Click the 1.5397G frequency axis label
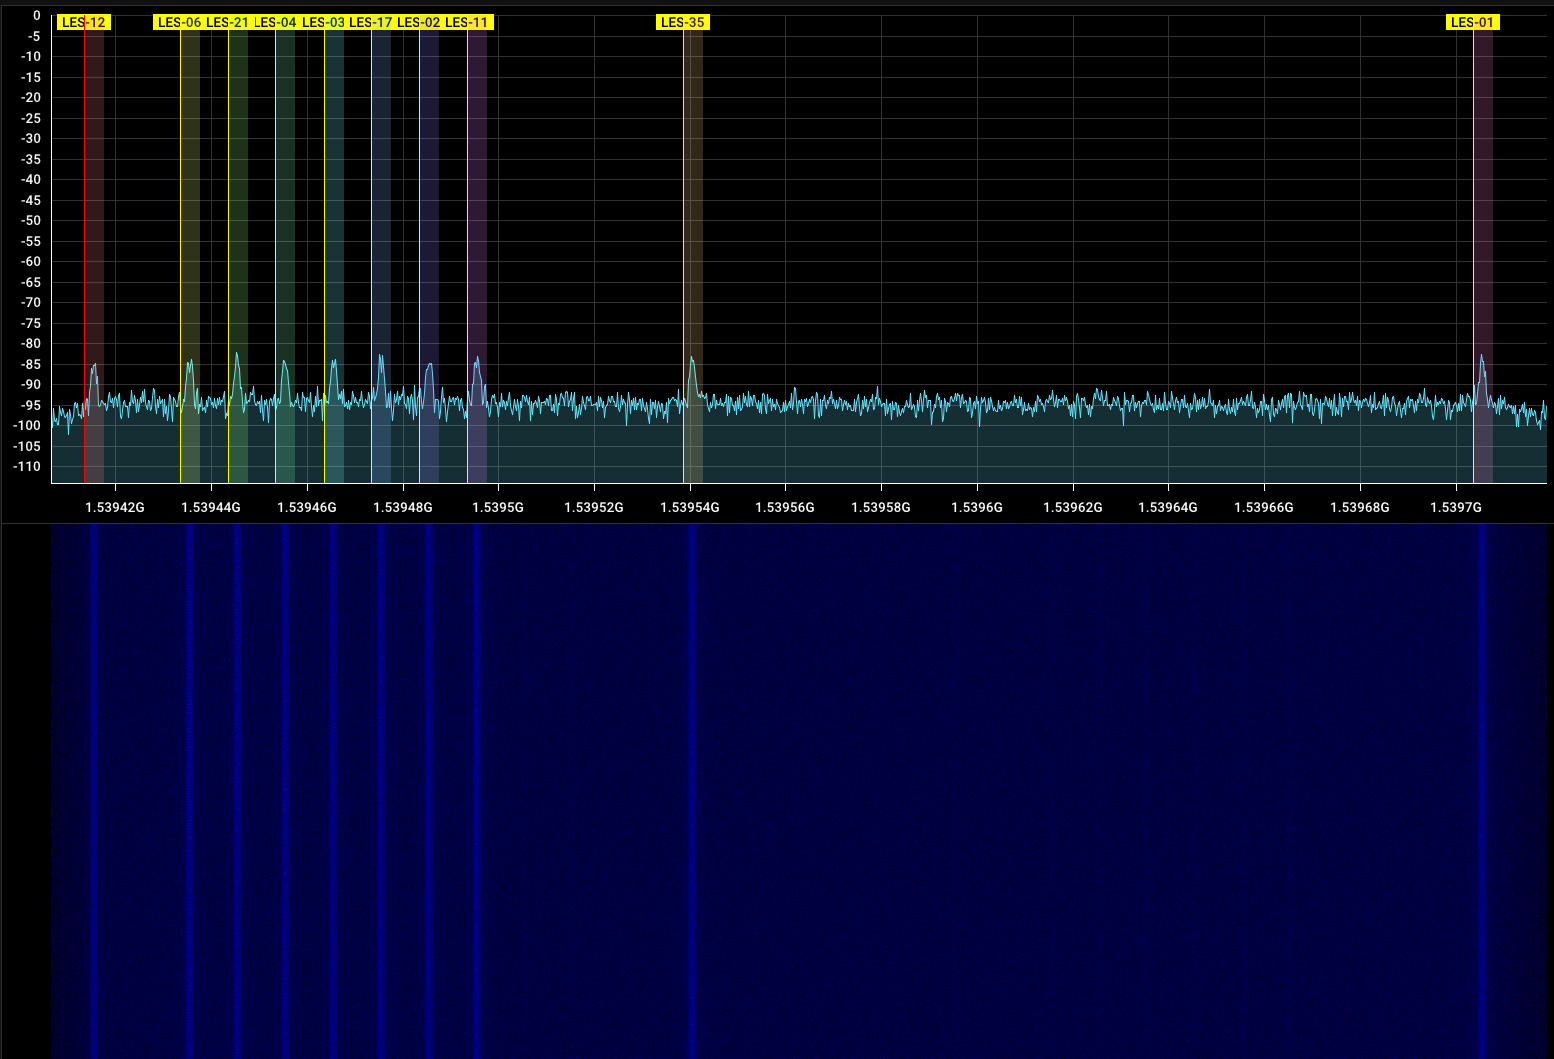 coord(1456,507)
